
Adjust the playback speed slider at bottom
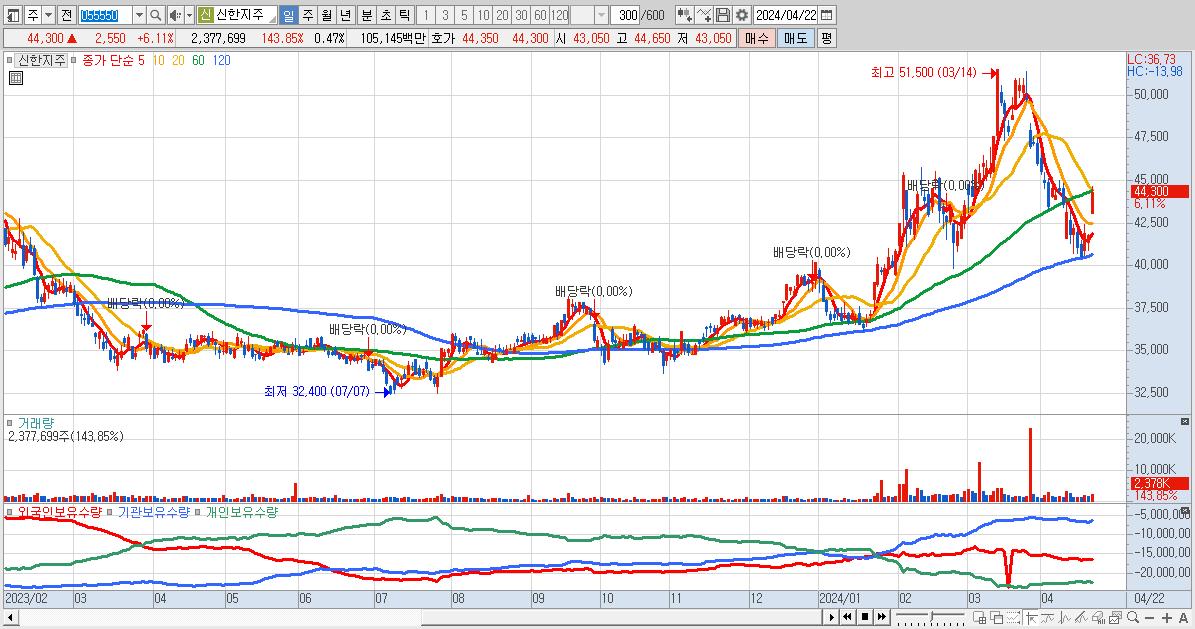(x=931, y=616)
